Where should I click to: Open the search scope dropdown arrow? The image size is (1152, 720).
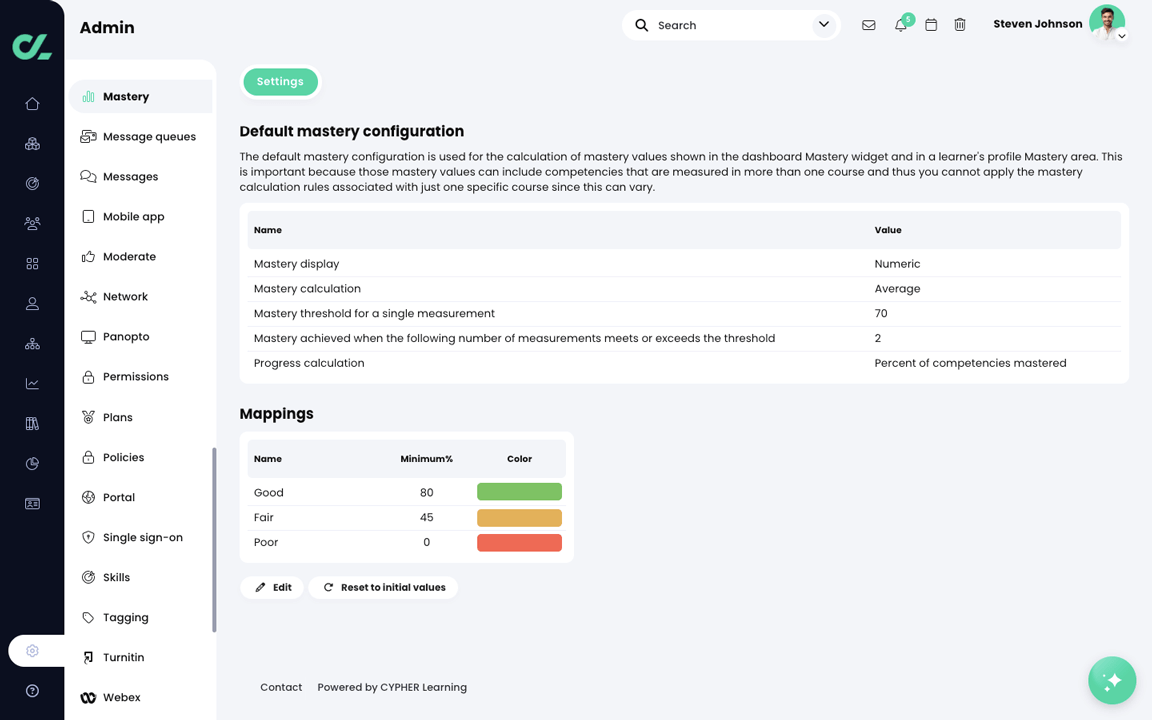click(823, 24)
